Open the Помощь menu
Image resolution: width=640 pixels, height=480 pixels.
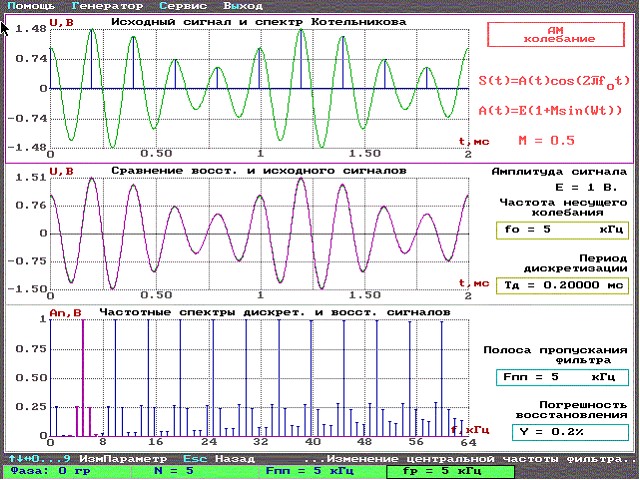pyautogui.click(x=30, y=6)
